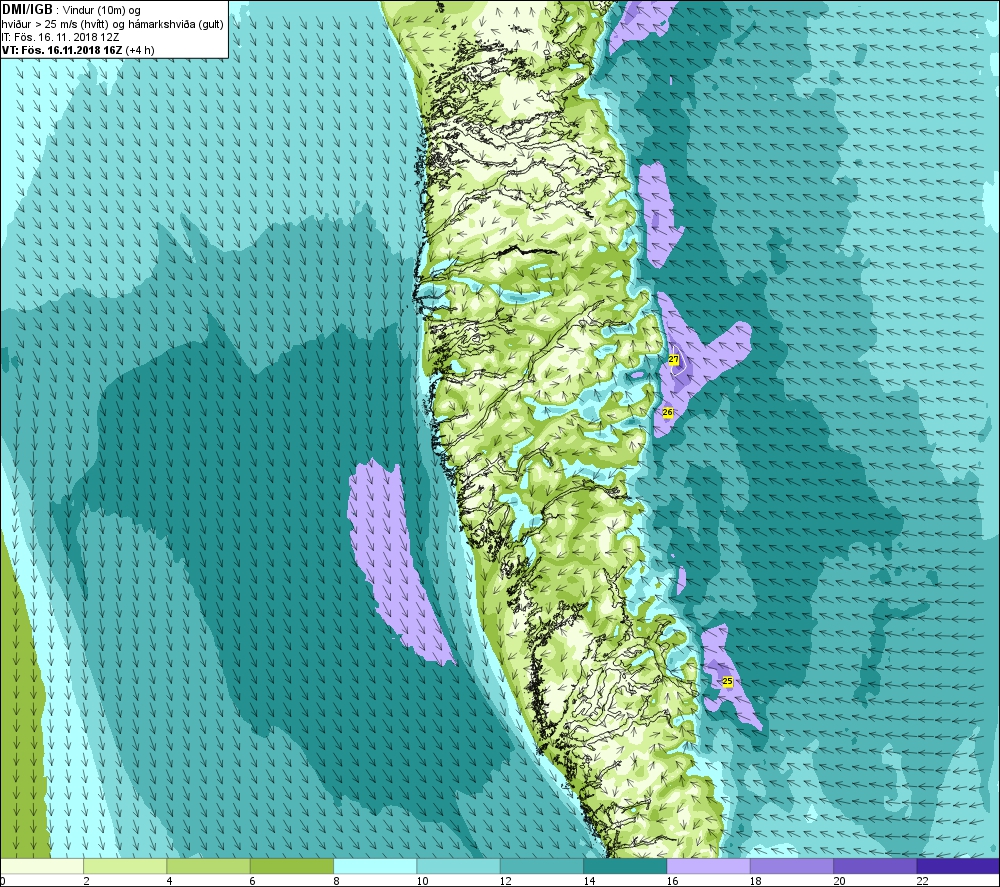Click the 'Vindur (10m) og' header text
This screenshot has width=1000, height=887.
(x=101, y=11)
